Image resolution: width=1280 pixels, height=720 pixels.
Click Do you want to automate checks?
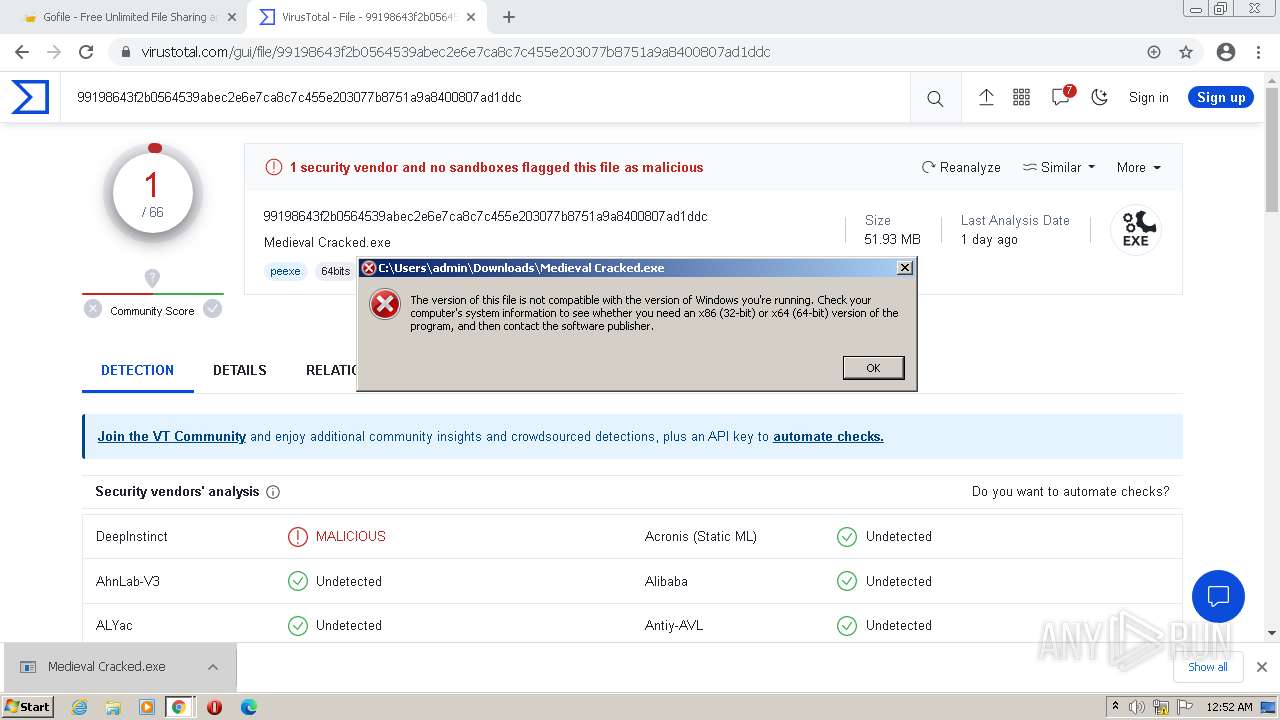pos(1070,491)
